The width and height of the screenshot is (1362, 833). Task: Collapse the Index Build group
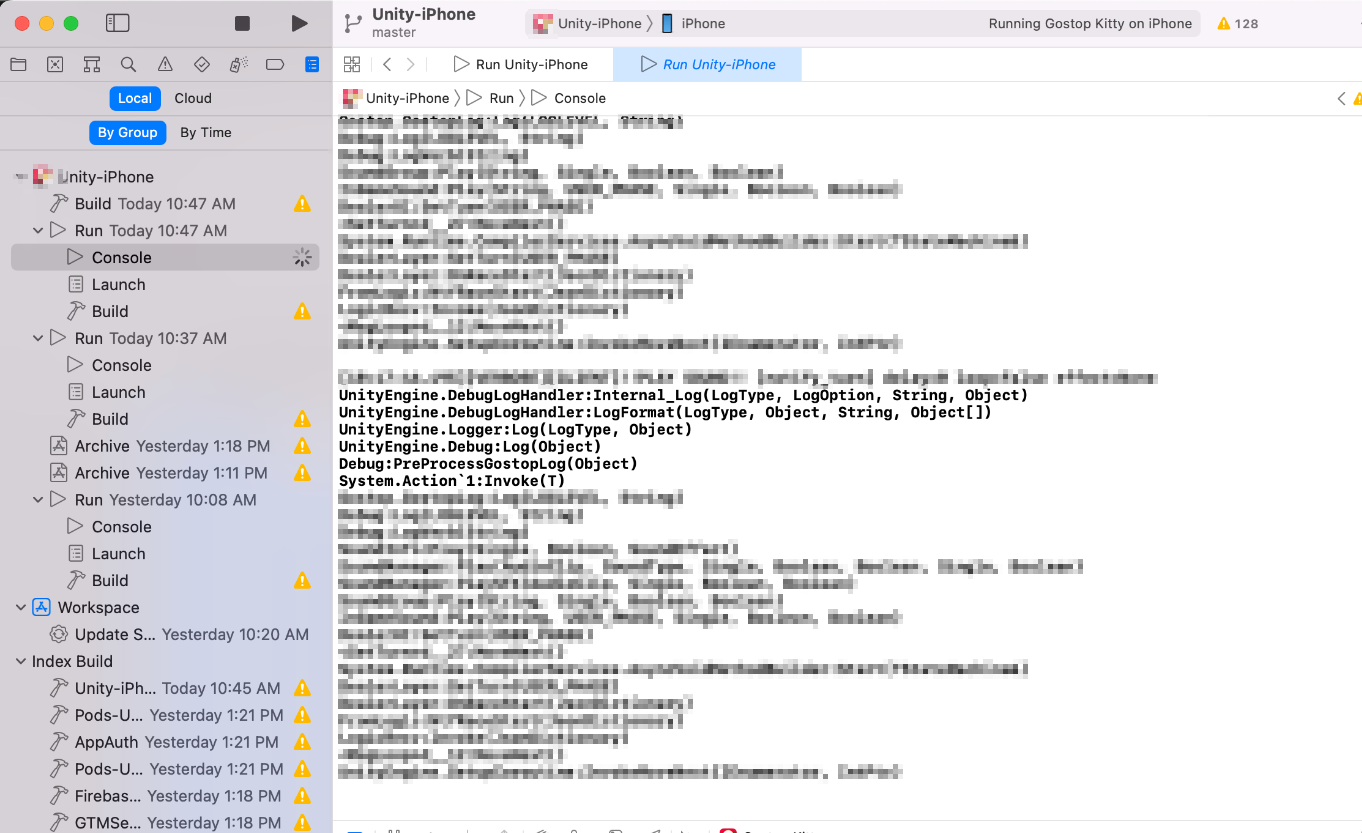(x=21, y=661)
